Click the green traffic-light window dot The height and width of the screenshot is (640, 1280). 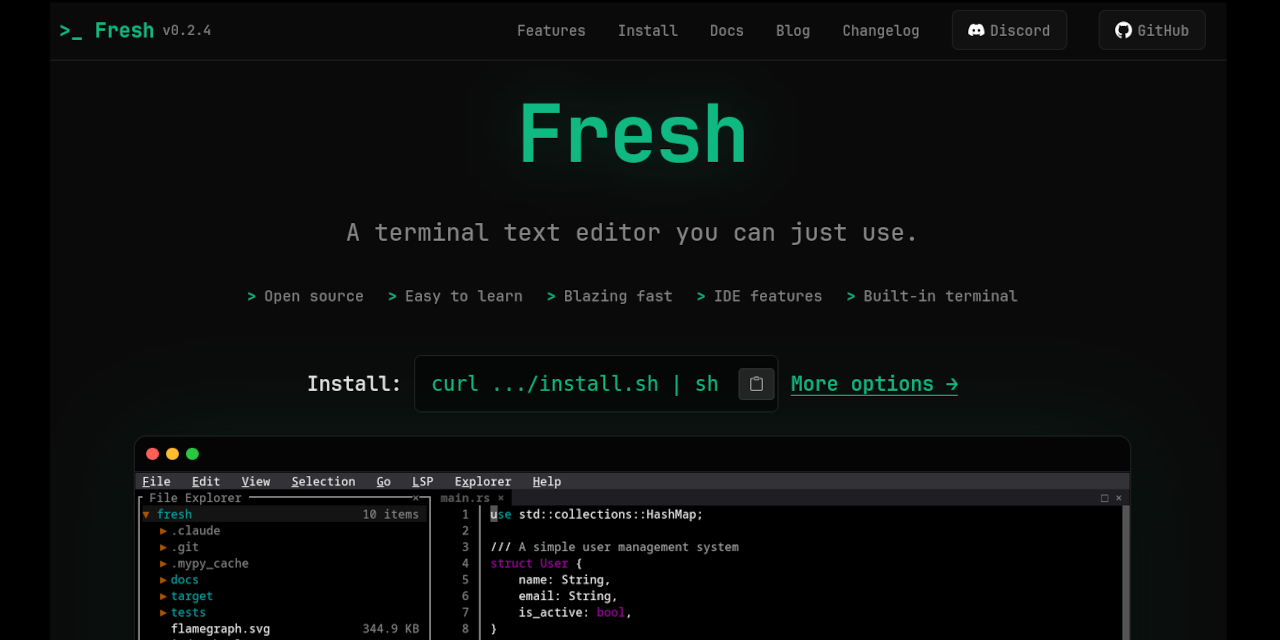click(x=192, y=454)
